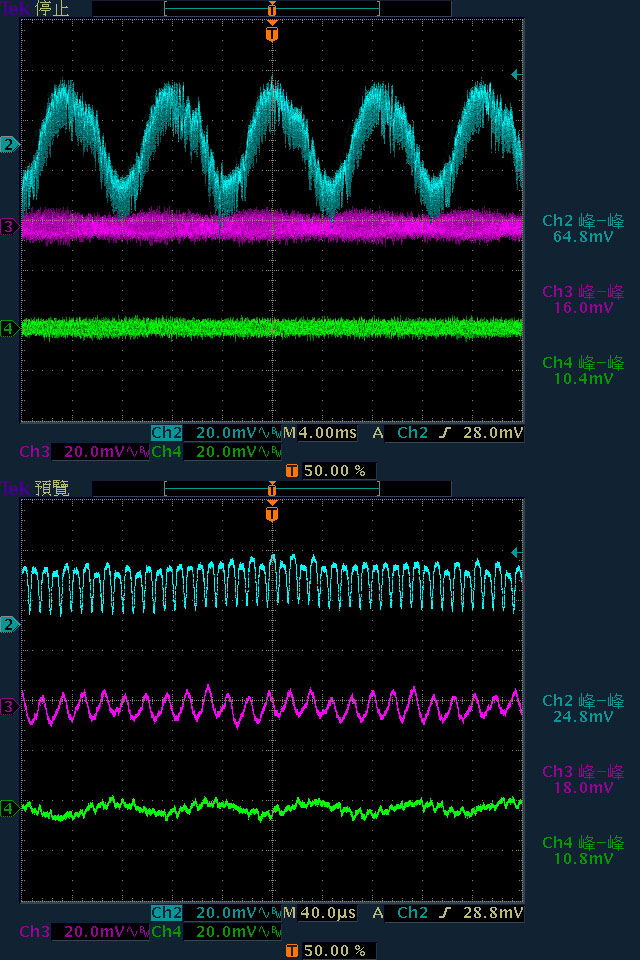Click the Ch3 ground marker in top capture
The image size is (640, 960).
9,227
